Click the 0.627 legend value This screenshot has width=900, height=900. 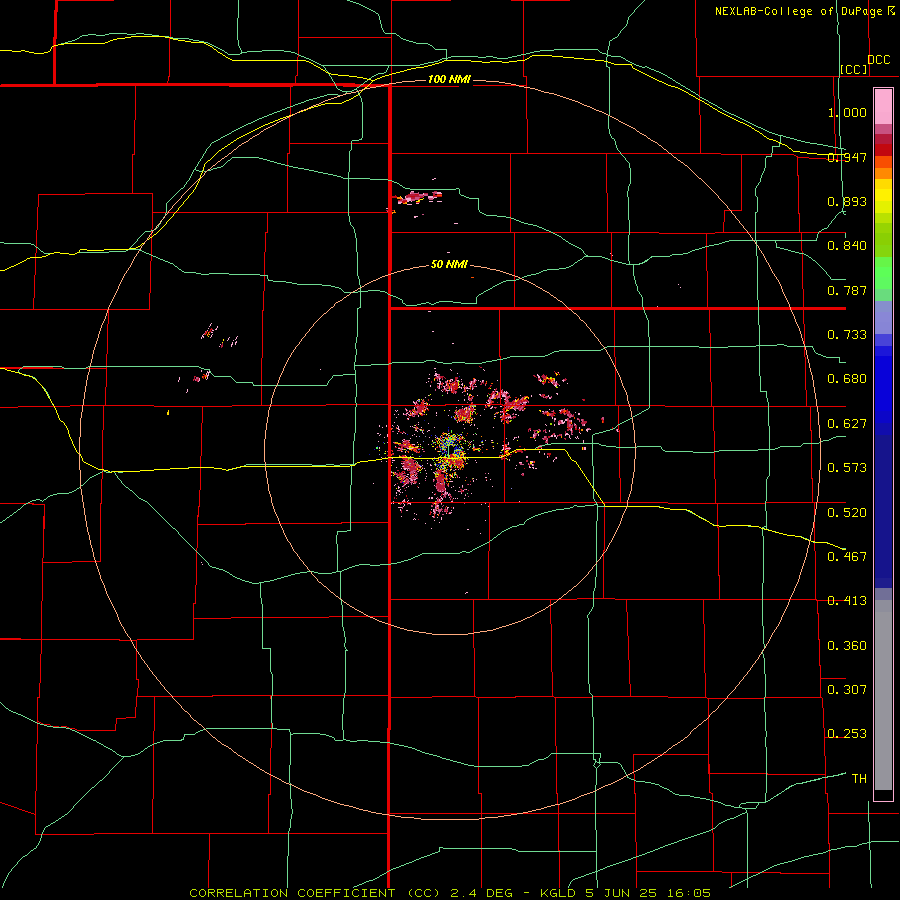click(847, 424)
